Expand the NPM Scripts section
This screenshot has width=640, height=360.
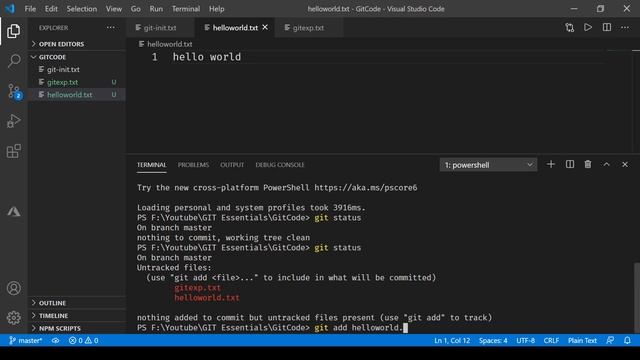click(x=77, y=328)
